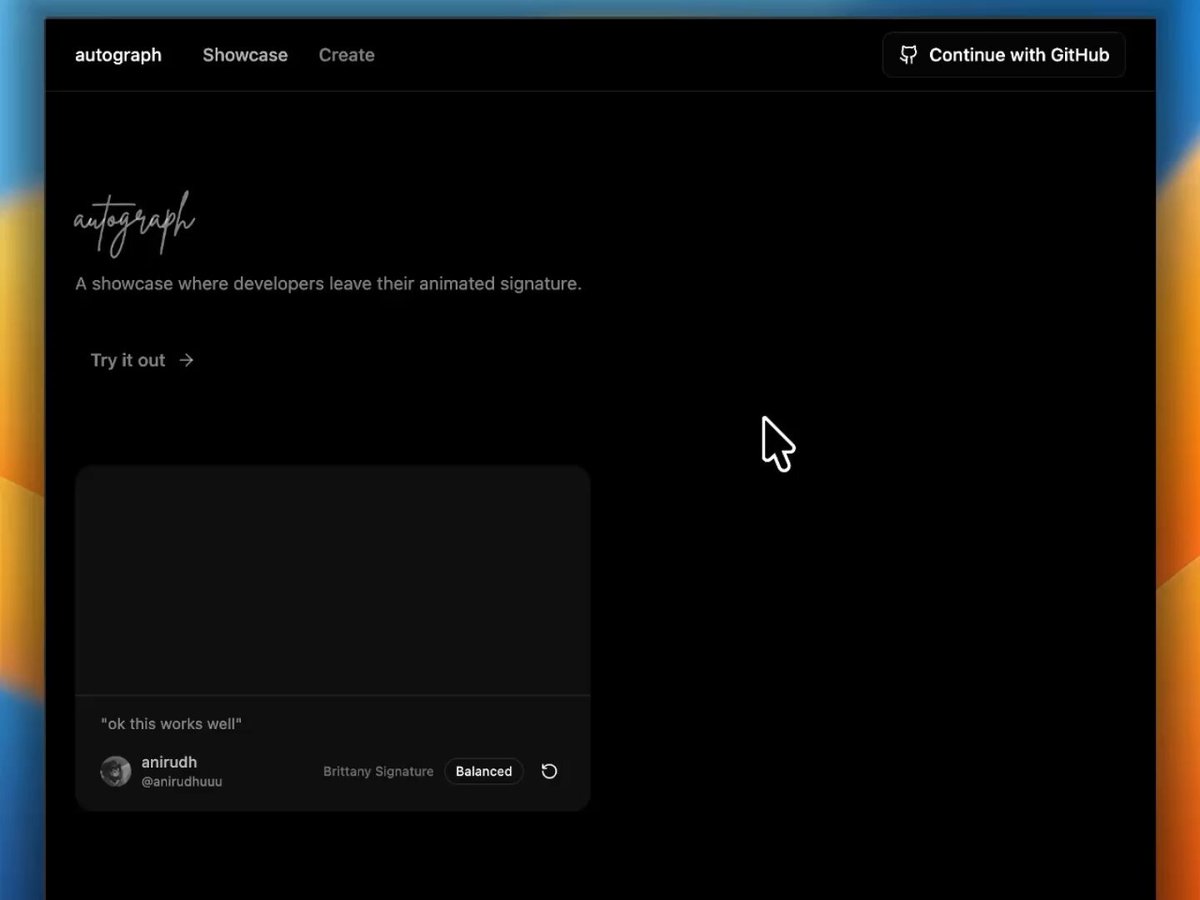Click the GitHub icon in sign-in button
This screenshot has height=900, width=1200.
pyautogui.click(x=908, y=55)
